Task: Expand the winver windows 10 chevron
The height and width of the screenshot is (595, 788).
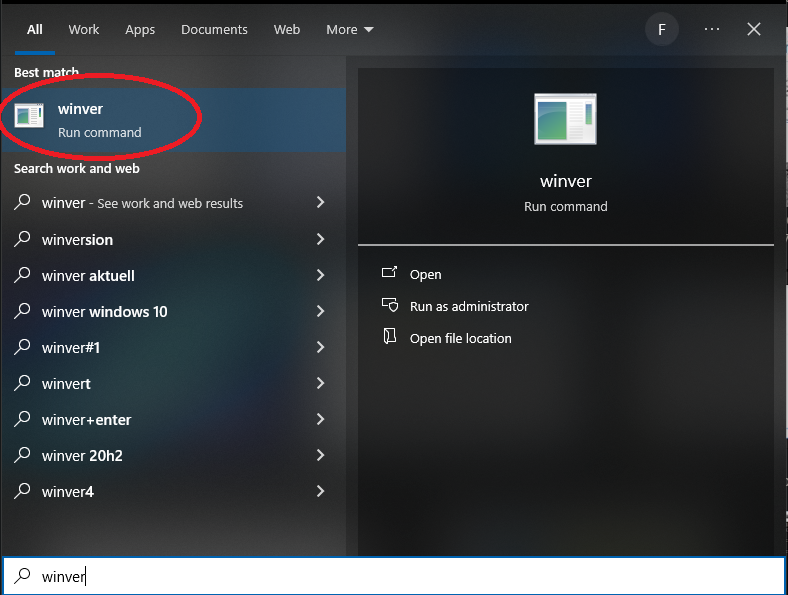Action: point(320,311)
